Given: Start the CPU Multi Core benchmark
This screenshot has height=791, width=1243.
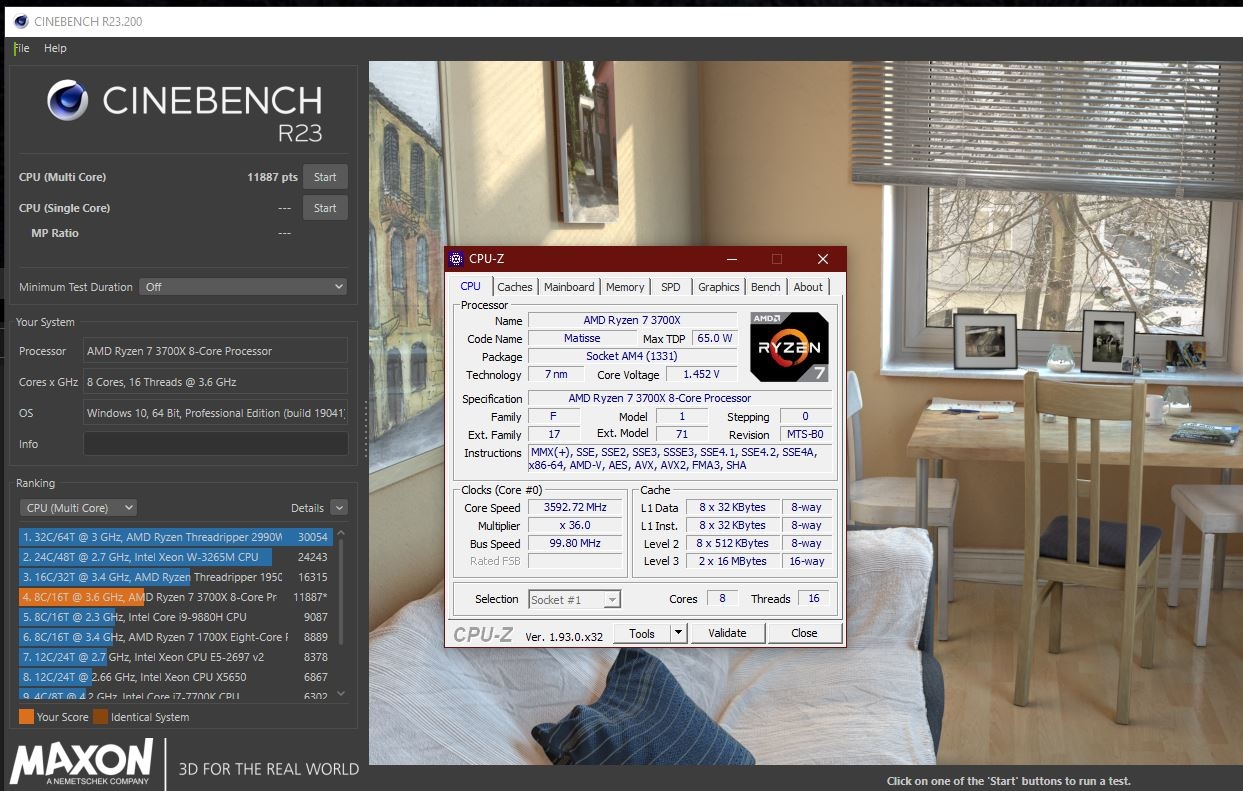Looking at the screenshot, I should click(x=325, y=176).
